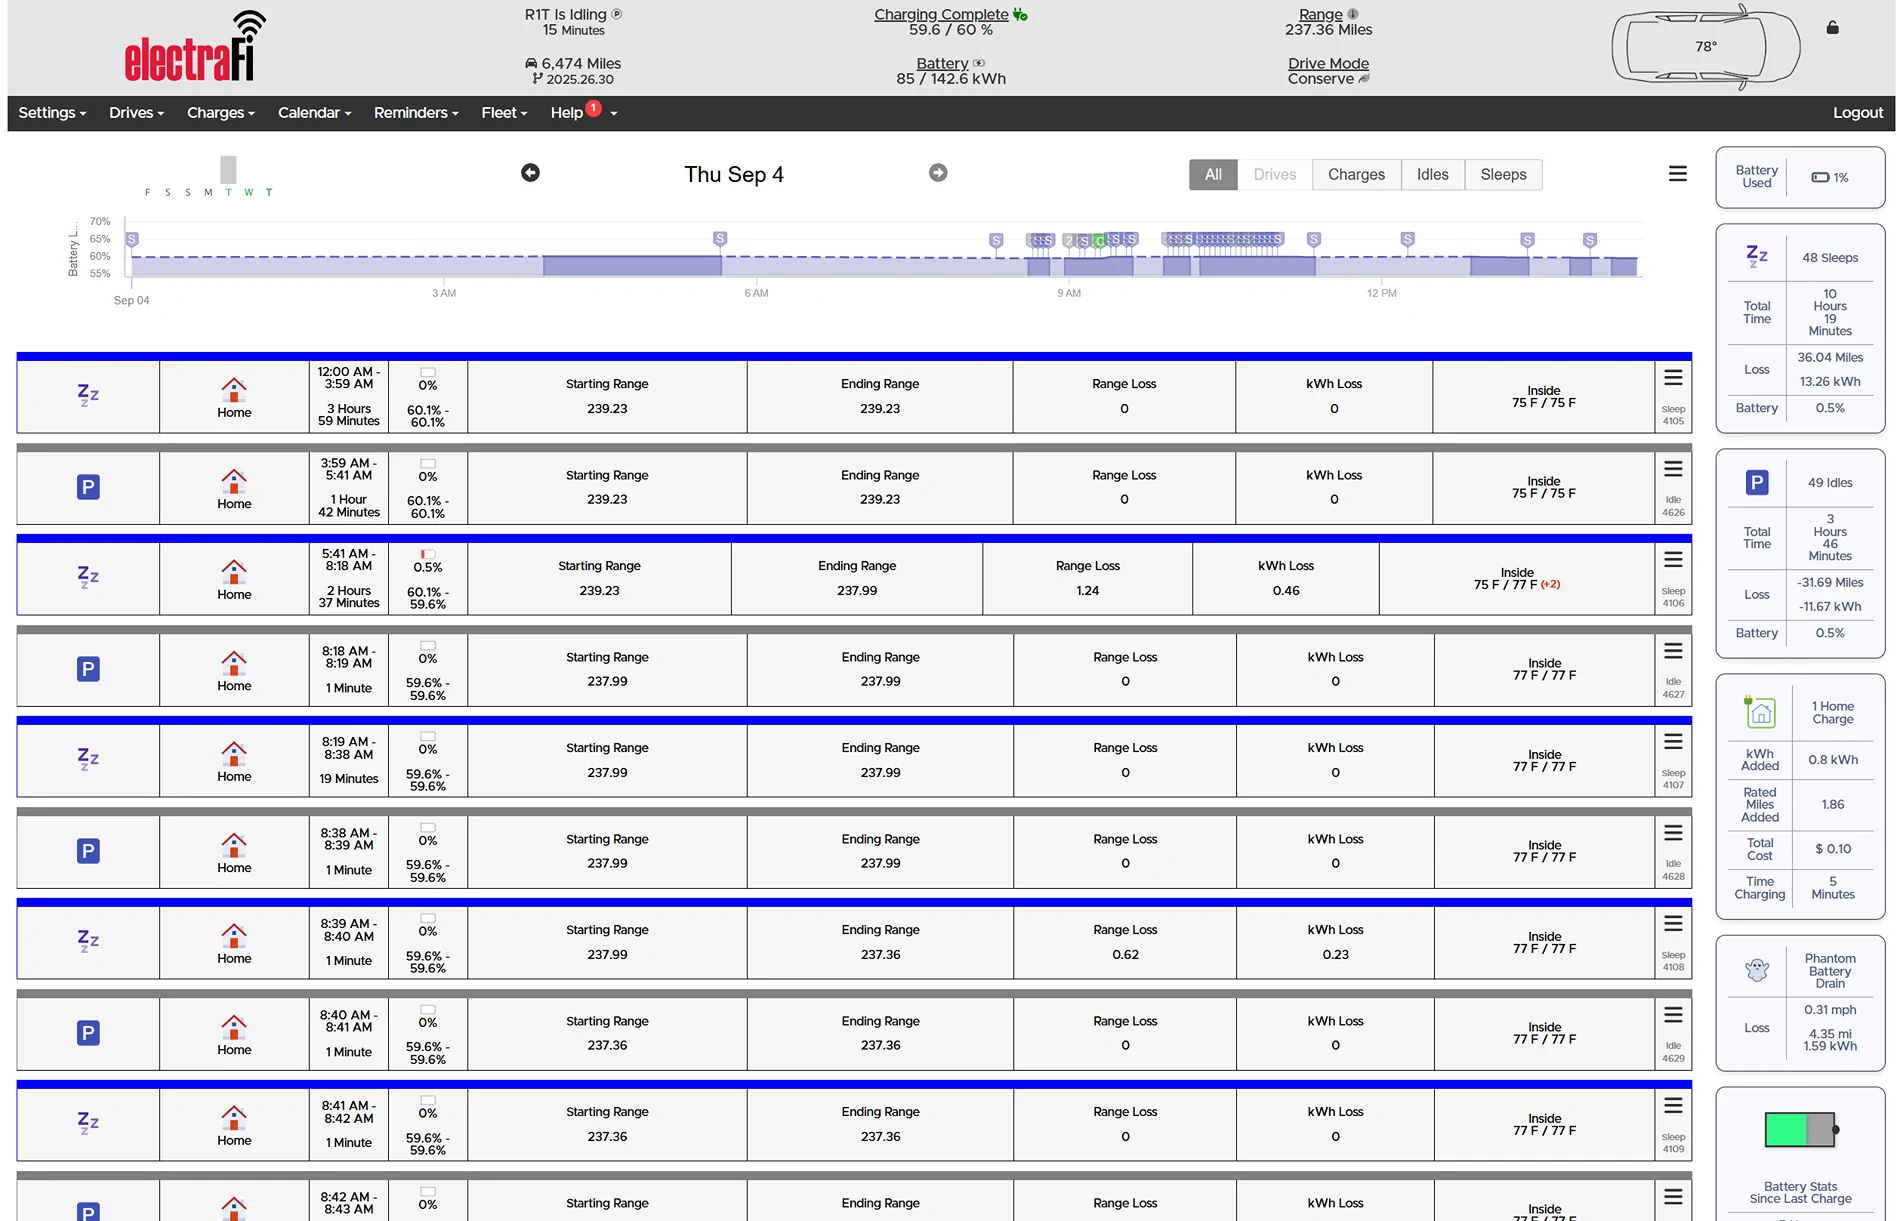Screen dimensions: 1900x1221
Task: Click the lock icon near vehicle image
Action: (1833, 27)
